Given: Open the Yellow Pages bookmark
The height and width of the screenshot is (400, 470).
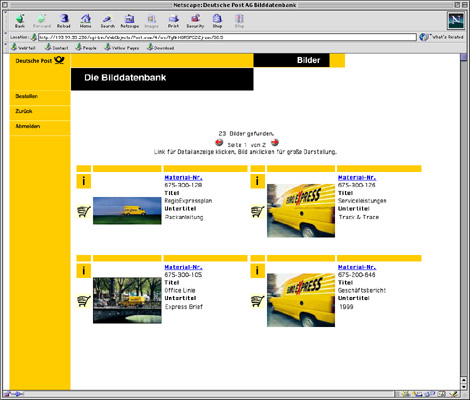Looking at the screenshot, I should point(122,48).
